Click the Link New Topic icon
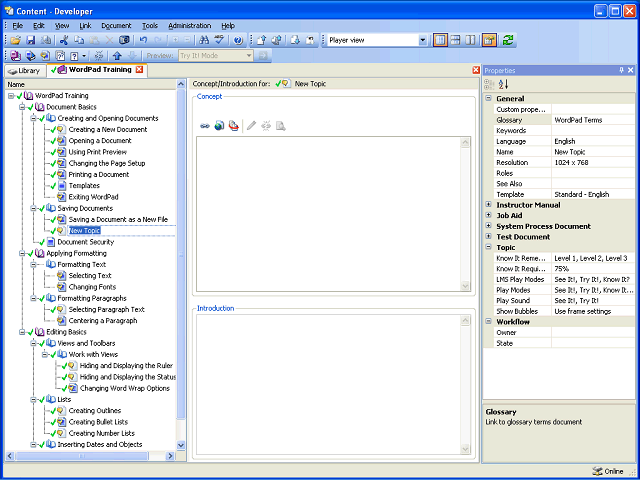640x480 pixels. click(45, 56)
